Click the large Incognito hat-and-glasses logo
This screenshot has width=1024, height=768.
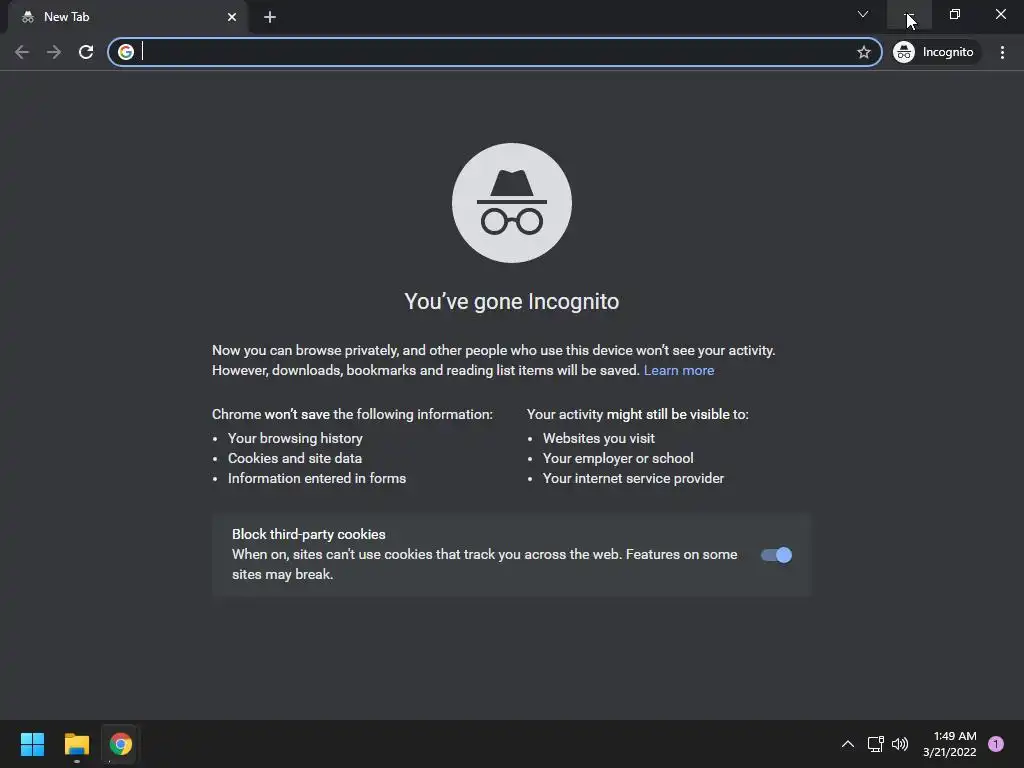pos(512,203)
